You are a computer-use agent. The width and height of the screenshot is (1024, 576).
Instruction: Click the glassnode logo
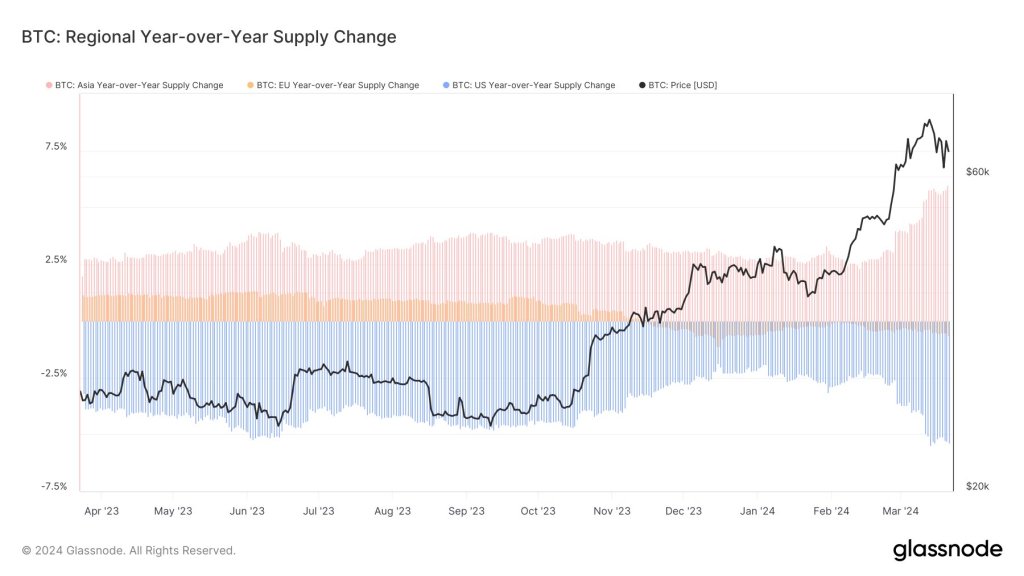946,549
